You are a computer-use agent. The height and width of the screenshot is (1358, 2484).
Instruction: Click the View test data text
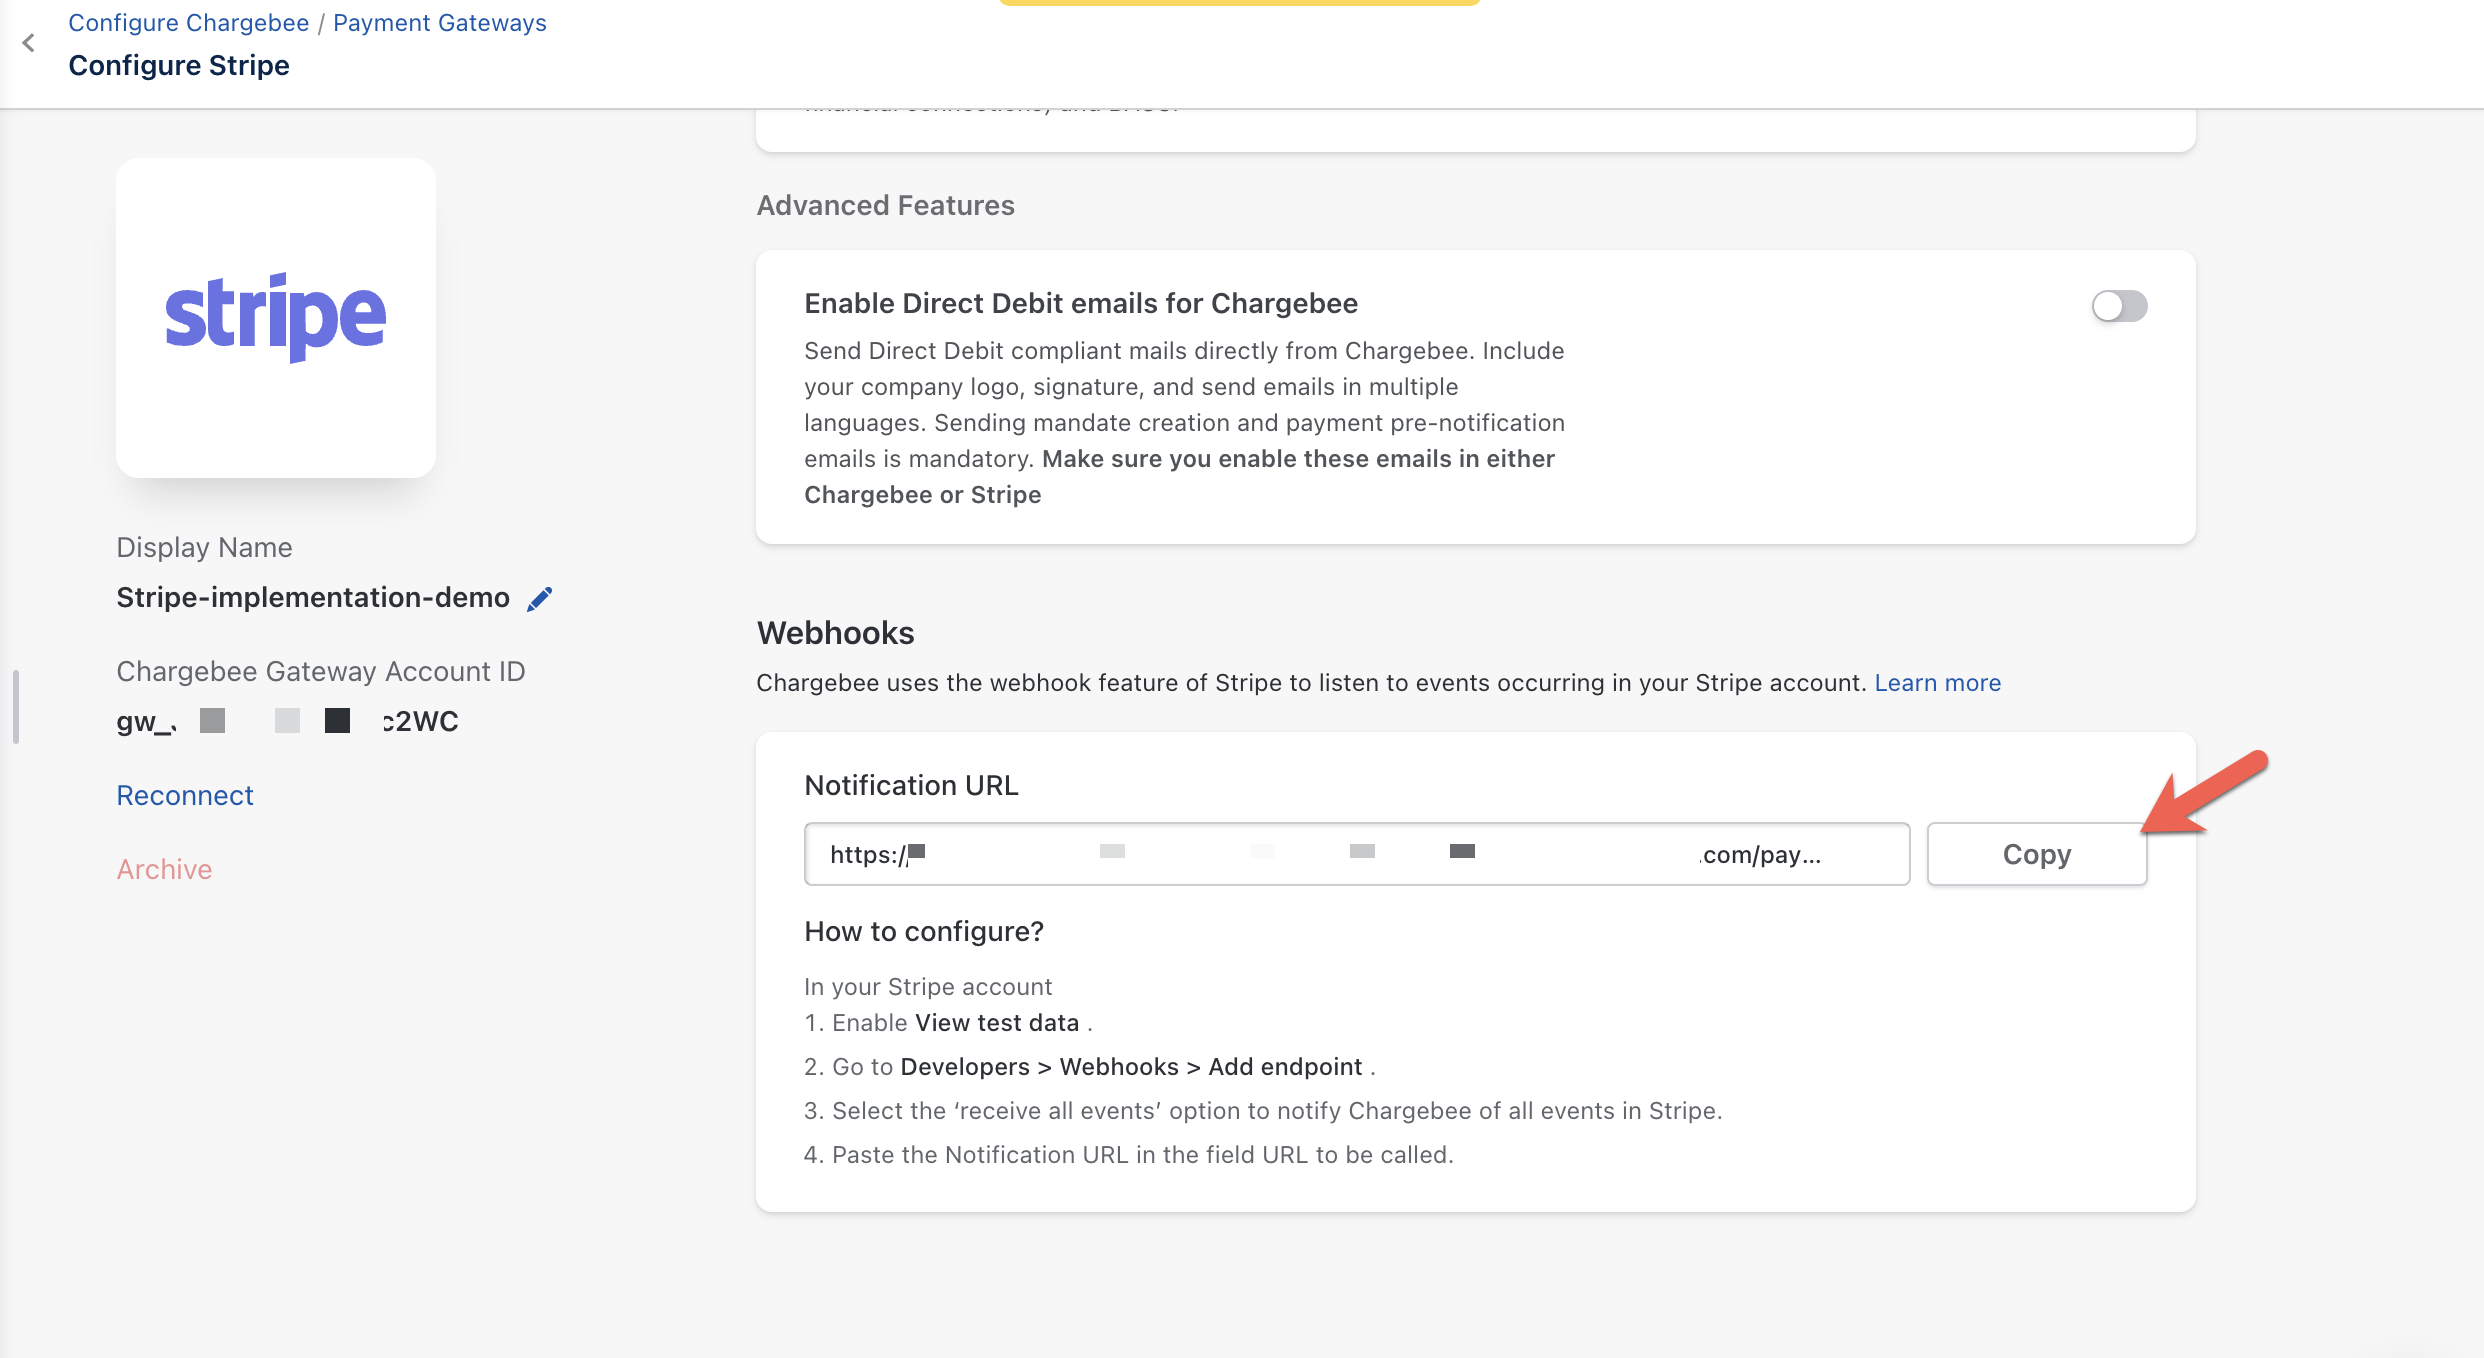click(996, 1023)
